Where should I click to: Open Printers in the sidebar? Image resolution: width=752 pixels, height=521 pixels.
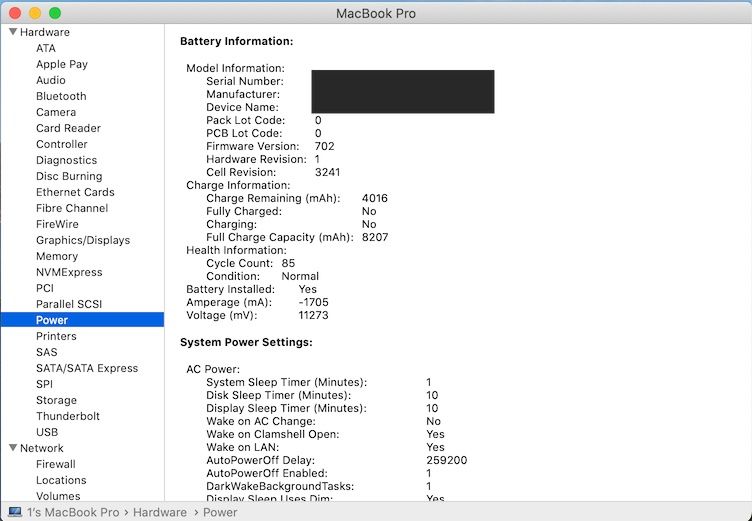tap(56, 336)
